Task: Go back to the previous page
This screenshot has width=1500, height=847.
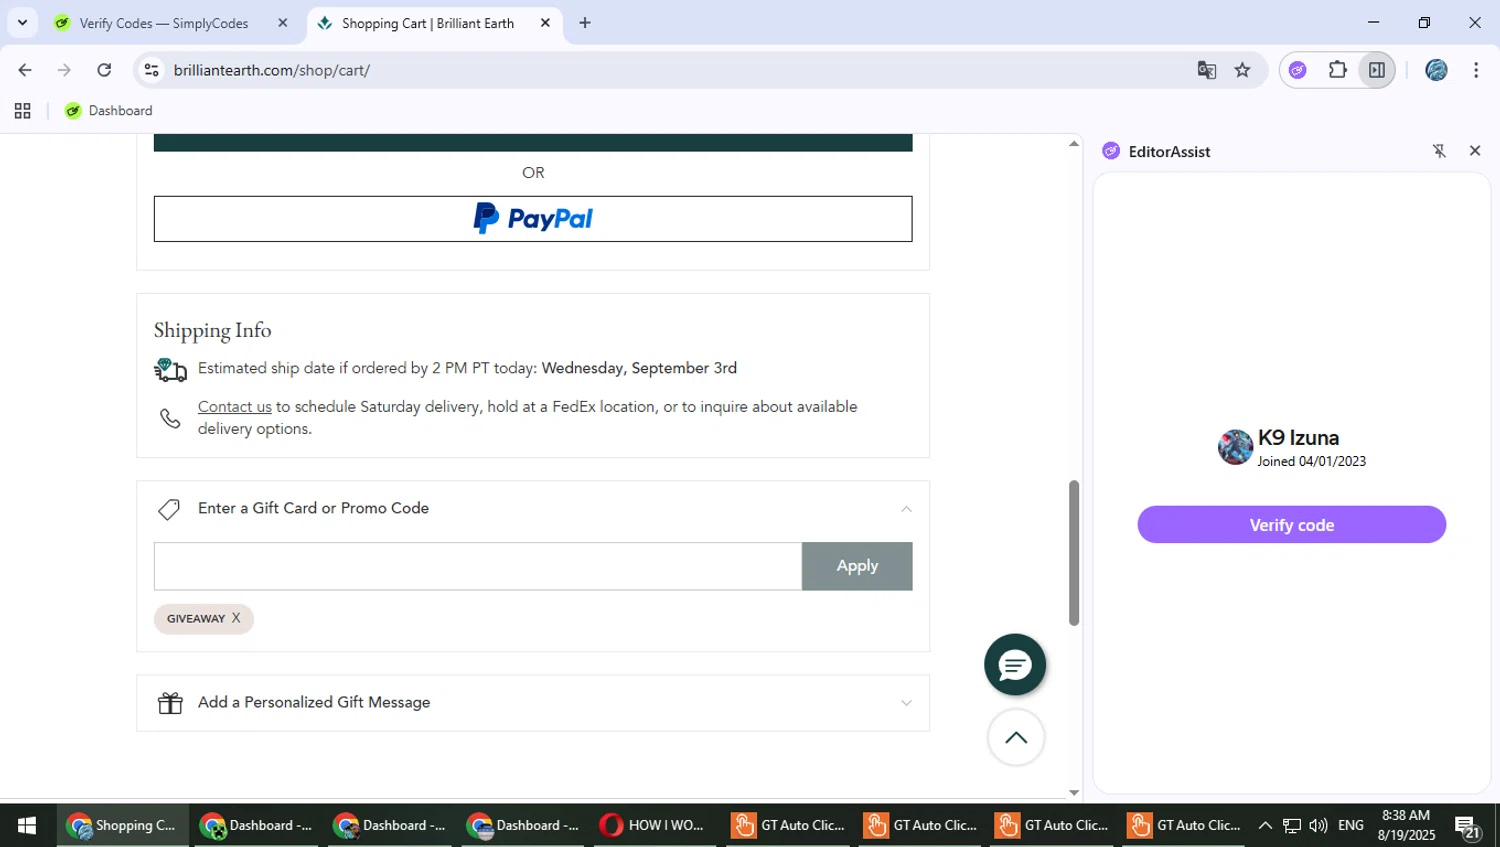Action: tap(25, 70)
